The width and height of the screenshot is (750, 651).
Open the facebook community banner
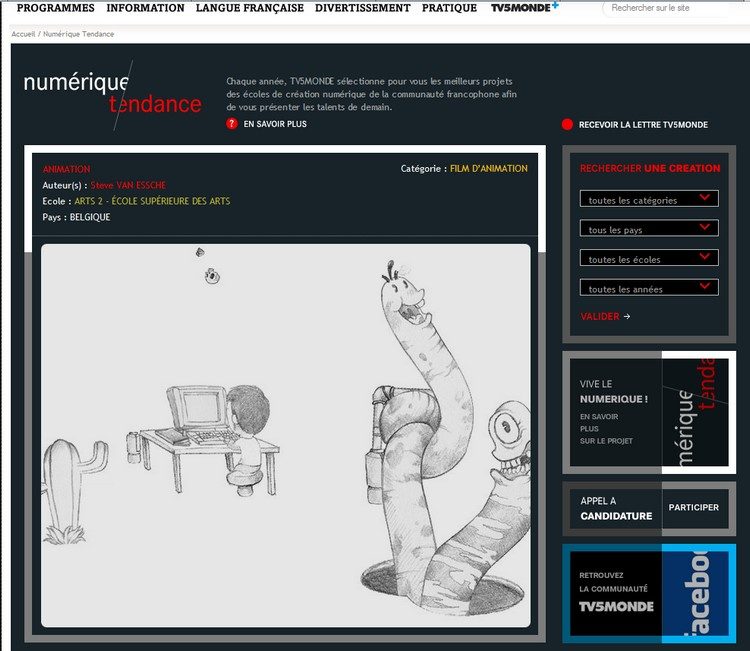649,593
